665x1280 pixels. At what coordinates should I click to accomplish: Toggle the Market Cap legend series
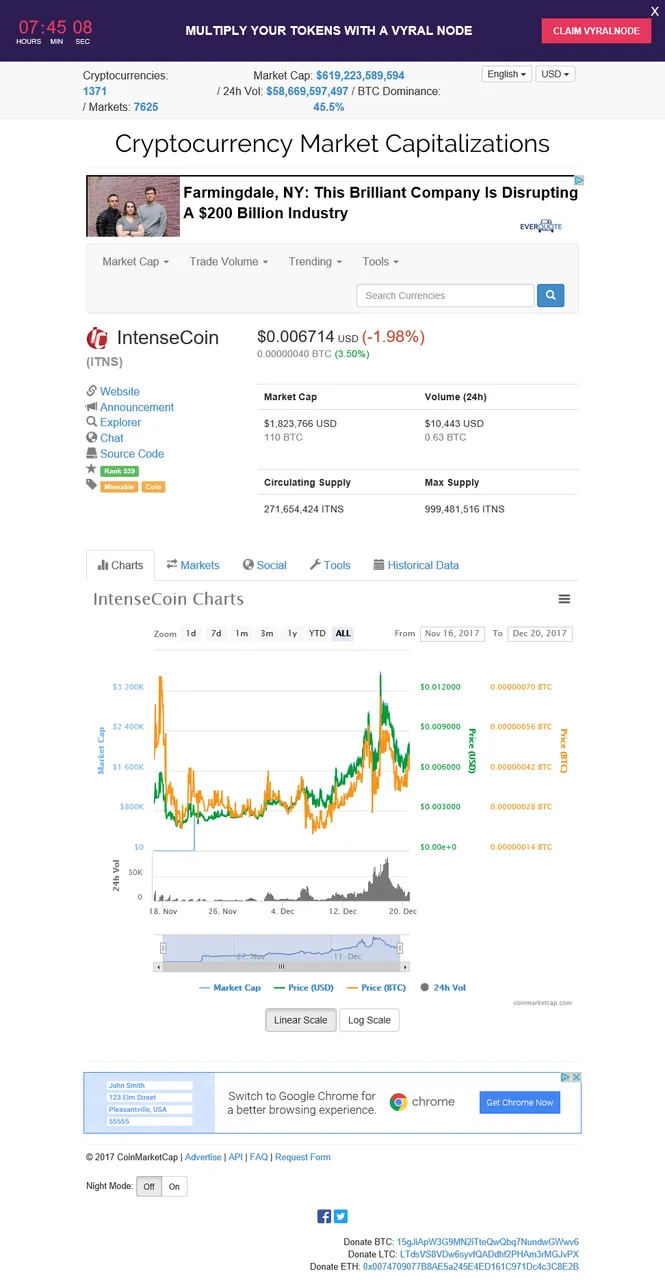click(x=230, y=987)
